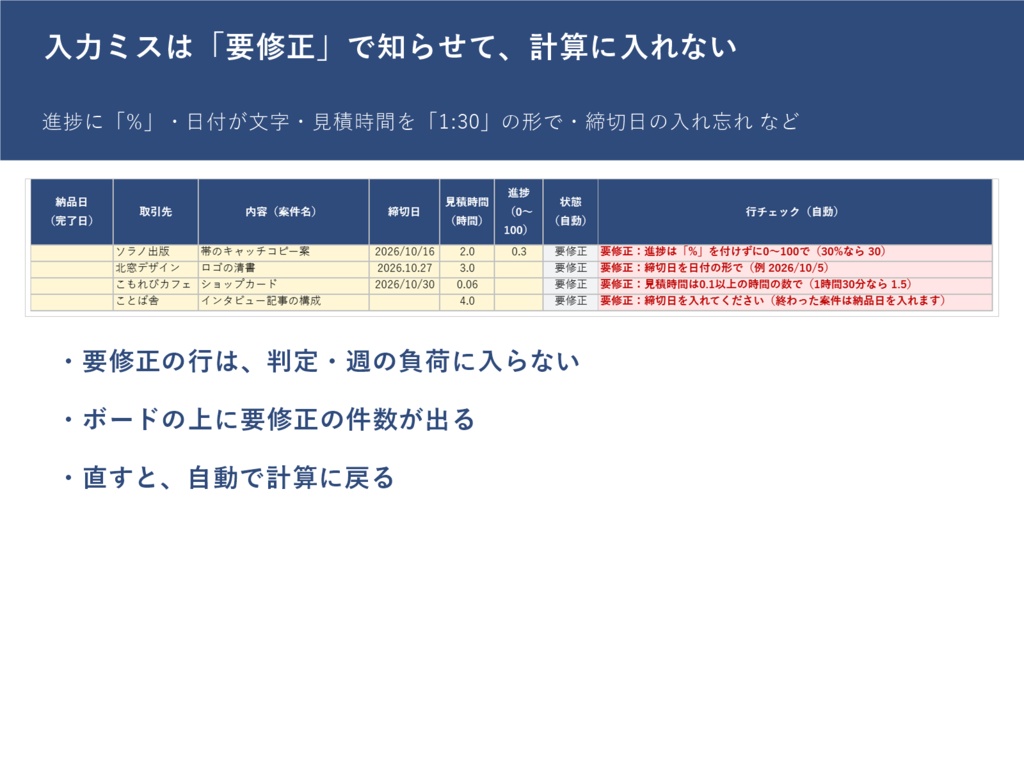Click the deadline cell 2026/10/16
The width and height of the screenshot is (1024, 768).
point(404,252)
